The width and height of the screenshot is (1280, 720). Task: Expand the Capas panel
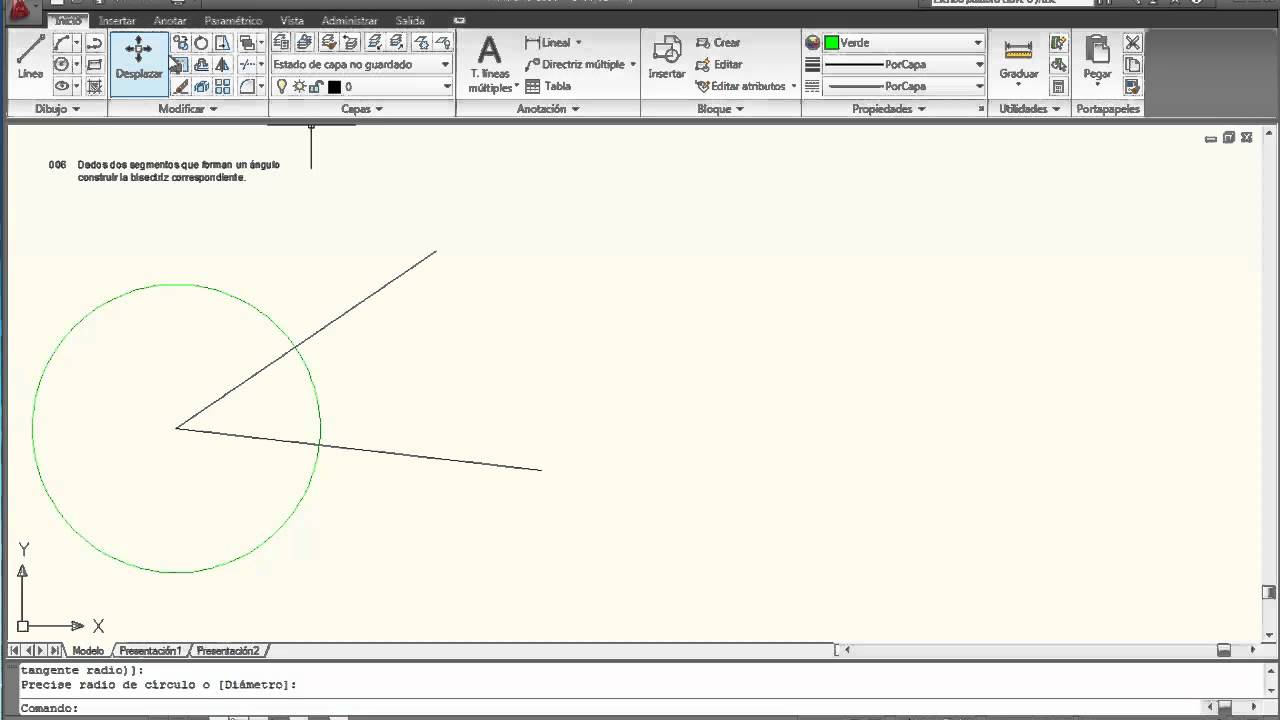tap(362, 109)
